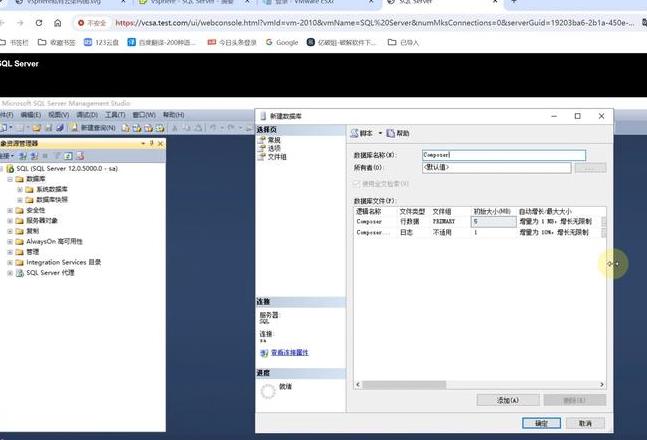Image resolution: width=647 pixels, height=440 pixels.
Task: Expand the 系统数据库 folder
Action: pos(20,189)
